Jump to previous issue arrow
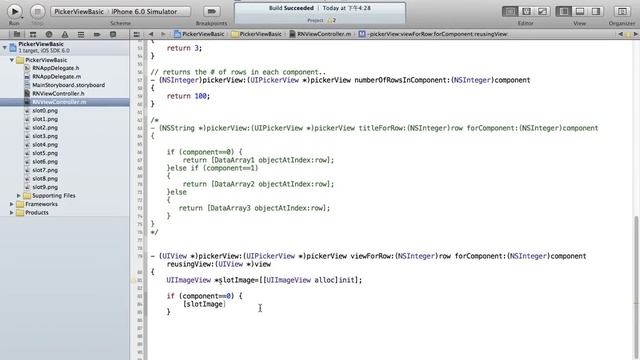The image size is (640, 360). (x=620, y=34)
